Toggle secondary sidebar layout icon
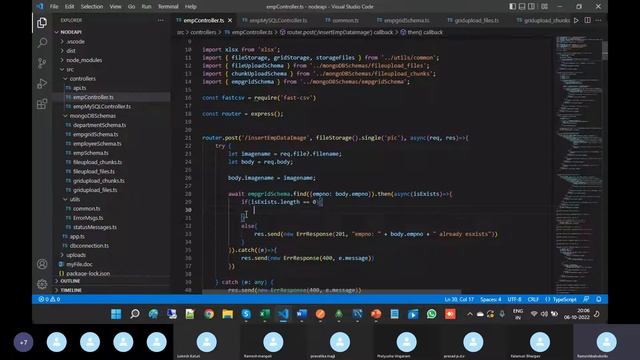 click(x=531, y=7)
